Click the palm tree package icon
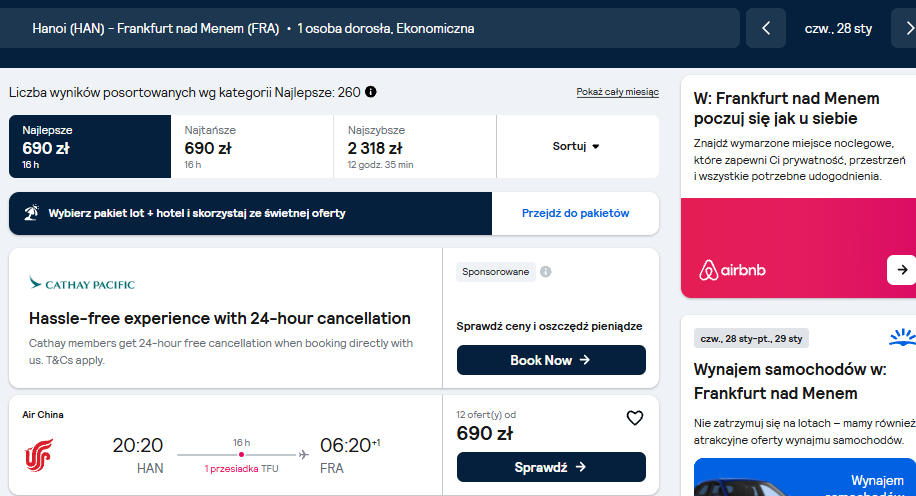 (32, 213)
